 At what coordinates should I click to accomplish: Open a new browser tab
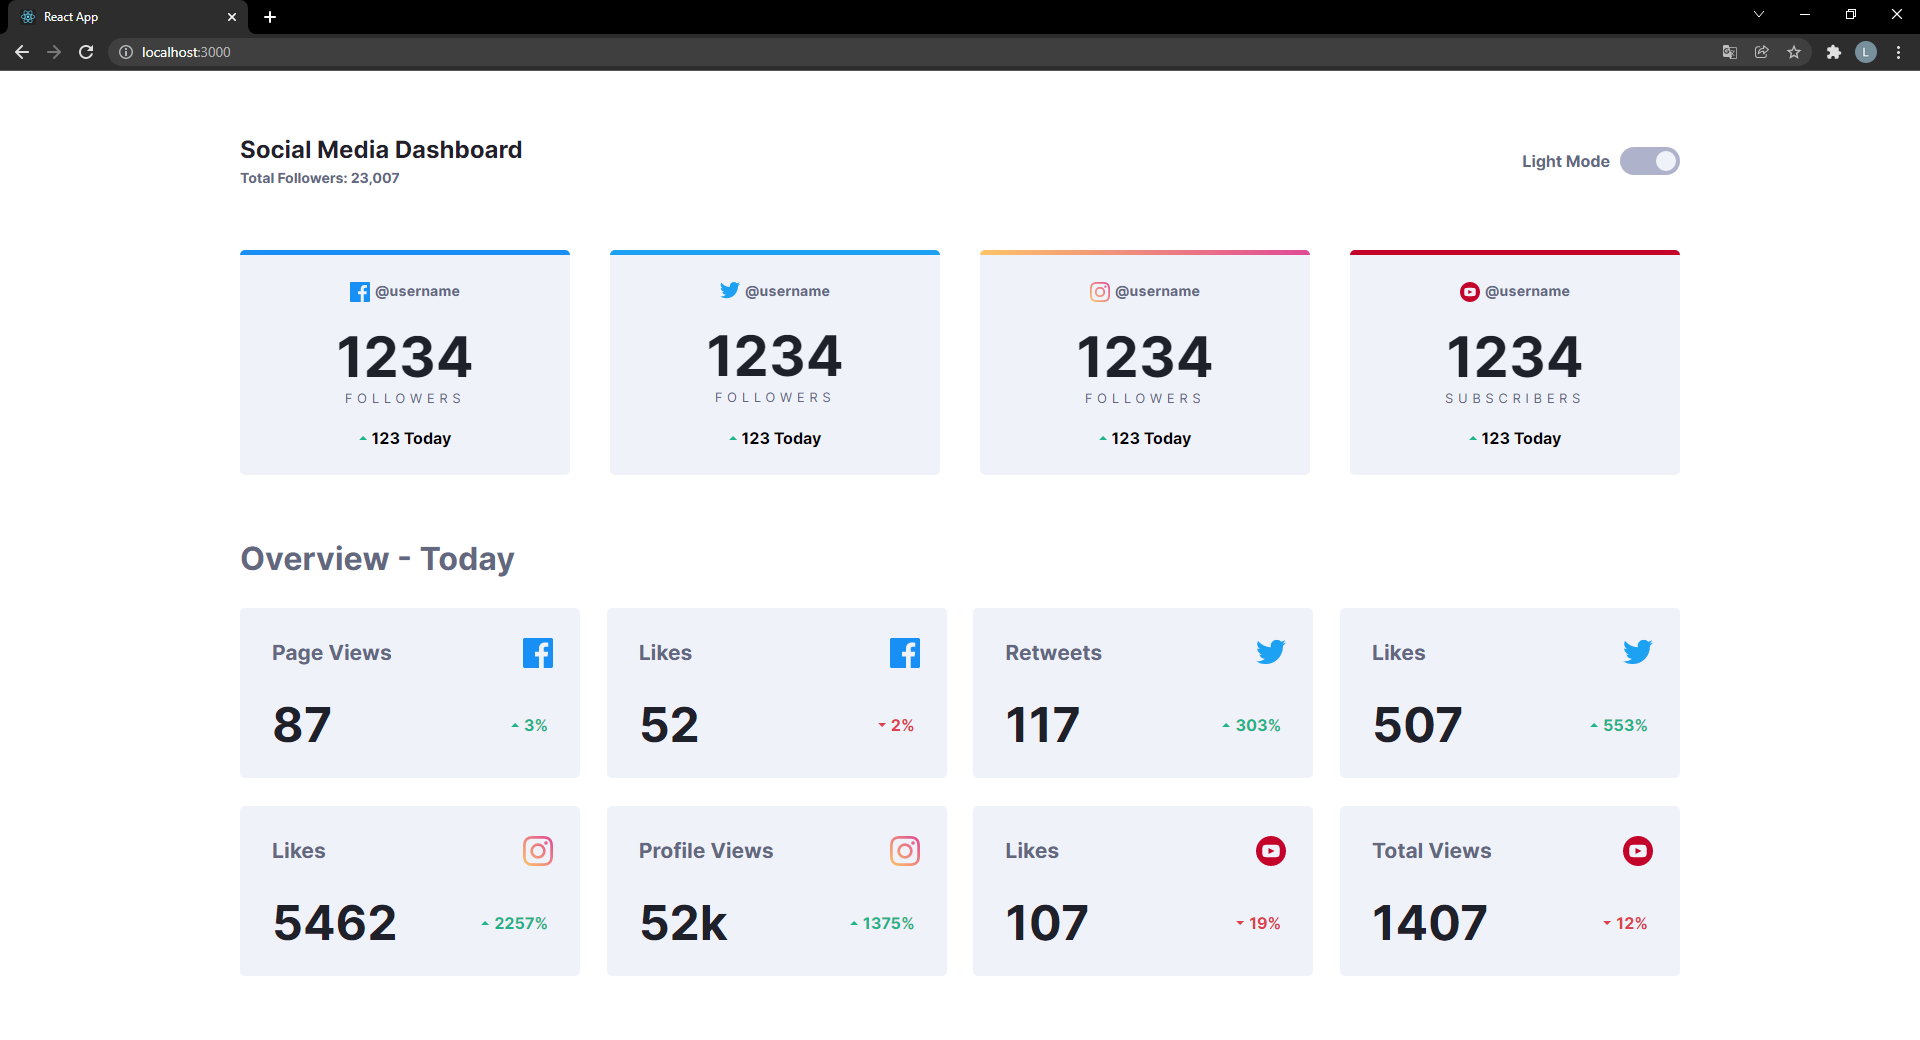point(269,16)
